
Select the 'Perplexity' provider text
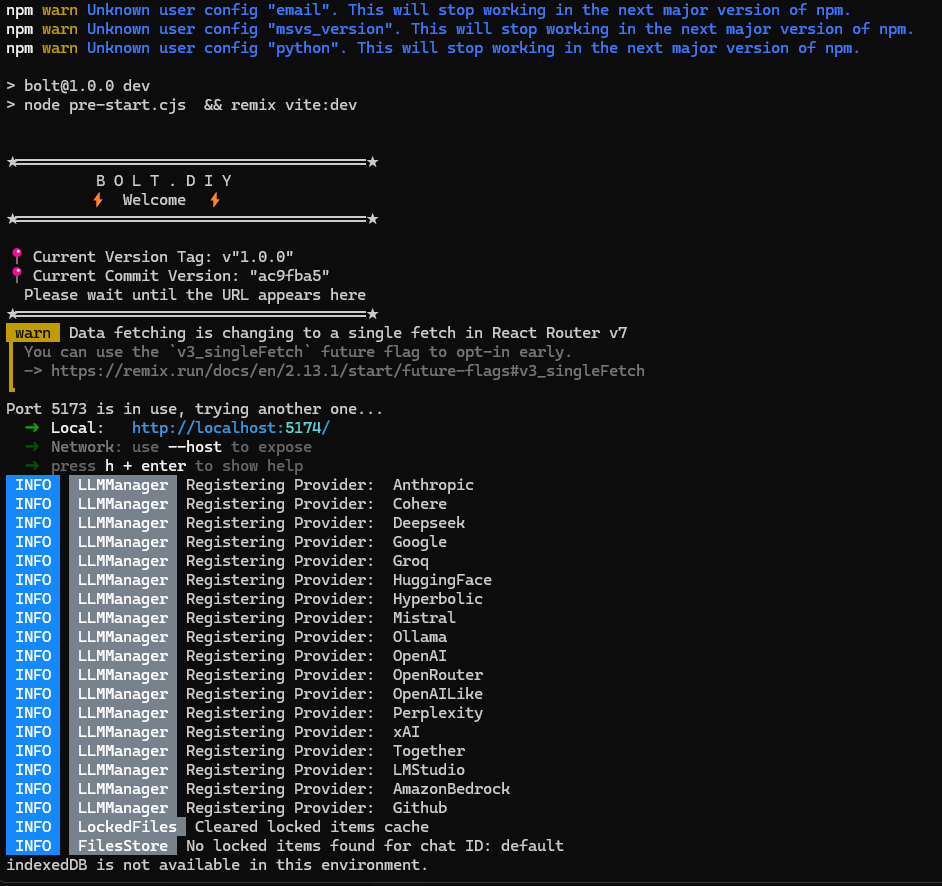437,713
